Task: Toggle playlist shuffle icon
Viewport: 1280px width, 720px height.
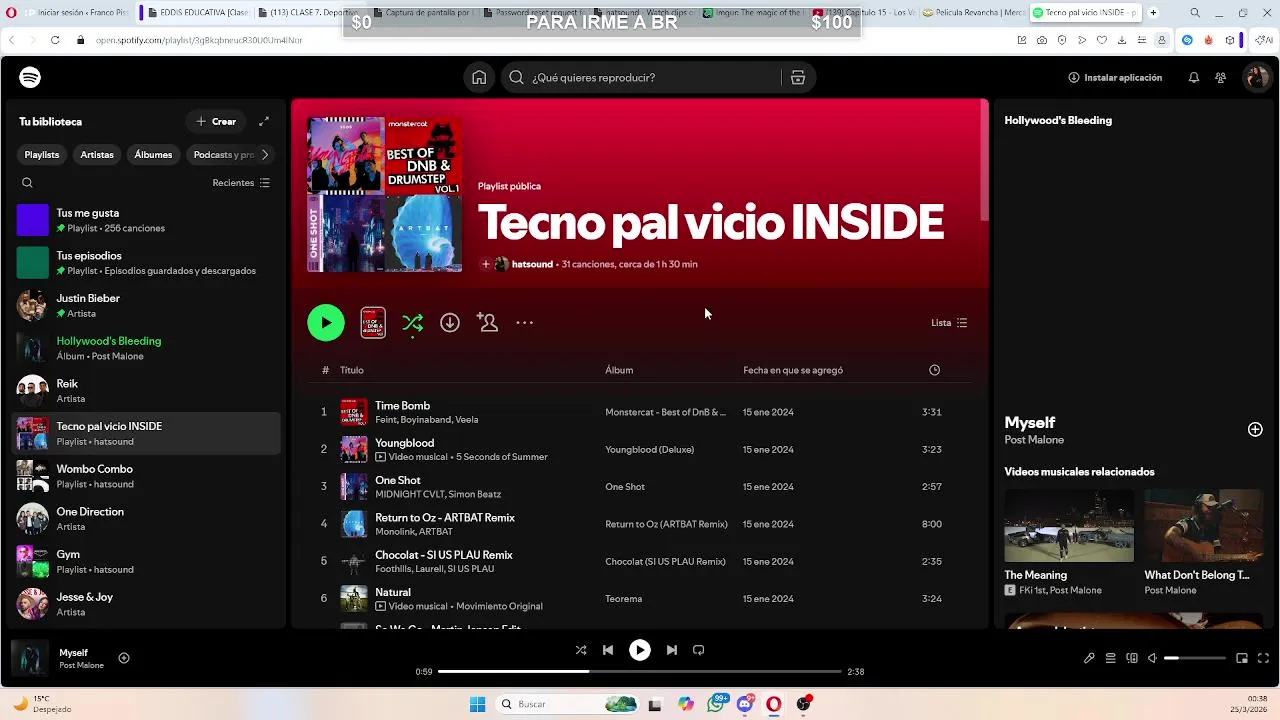Action: [x=412, y=323]
